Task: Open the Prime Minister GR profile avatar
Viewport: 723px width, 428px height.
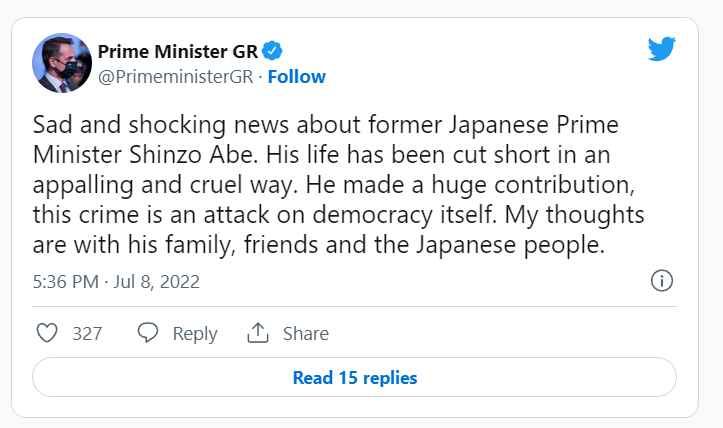Action: pos(62,64)
